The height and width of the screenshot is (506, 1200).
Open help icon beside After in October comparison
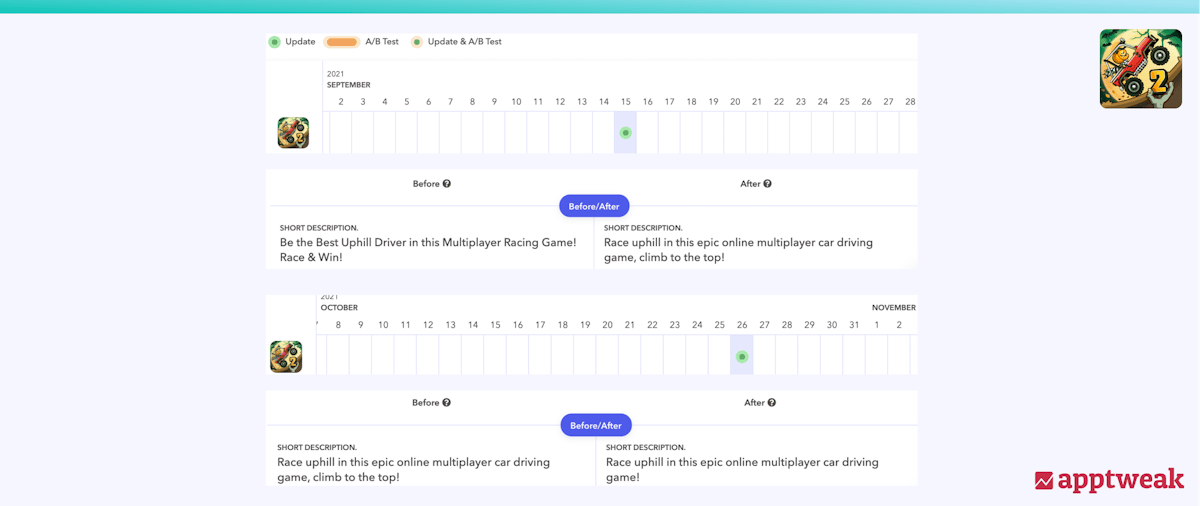point(771,403)
